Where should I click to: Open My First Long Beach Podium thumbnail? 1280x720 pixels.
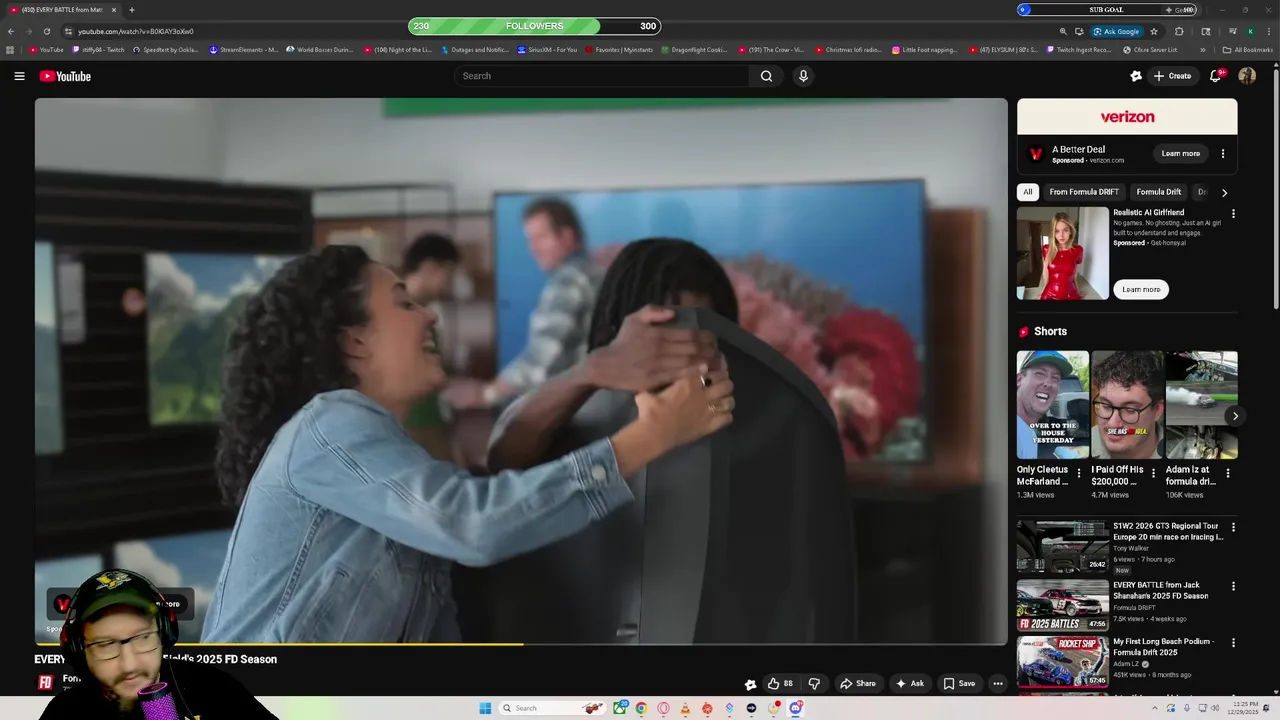1062,663
